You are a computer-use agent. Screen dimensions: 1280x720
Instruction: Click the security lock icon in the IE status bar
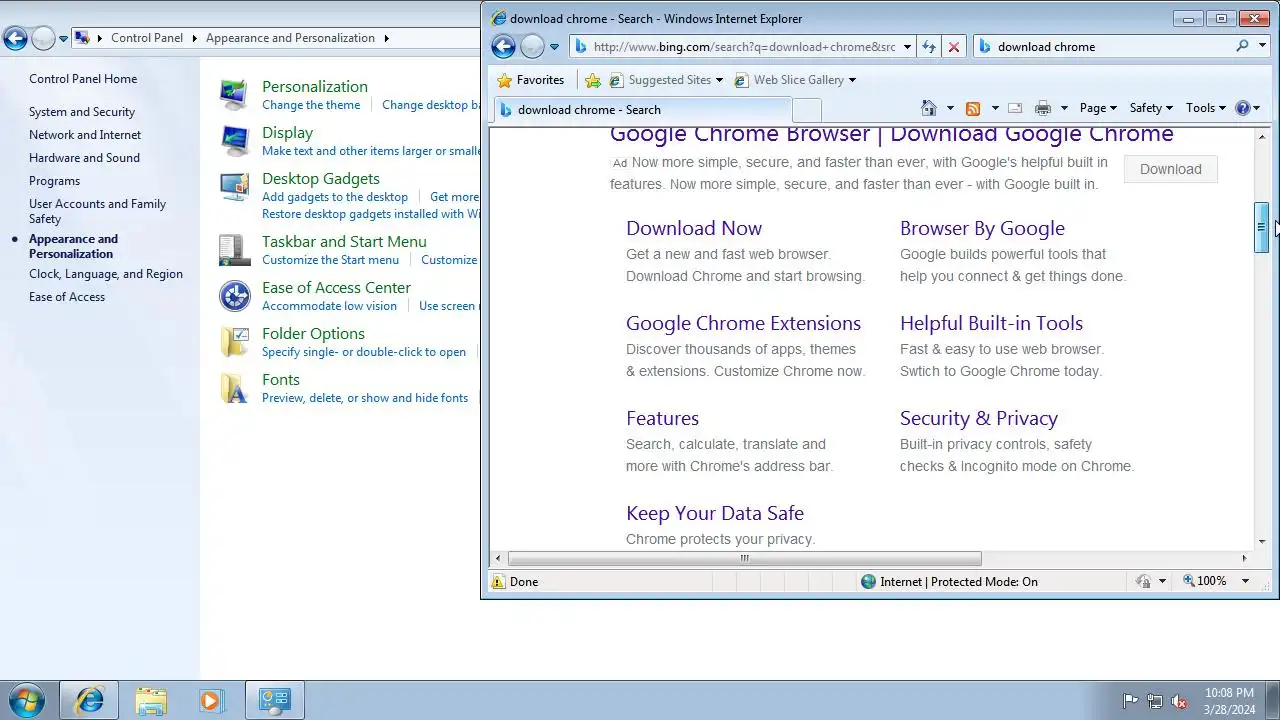[x=1143, y=581]
